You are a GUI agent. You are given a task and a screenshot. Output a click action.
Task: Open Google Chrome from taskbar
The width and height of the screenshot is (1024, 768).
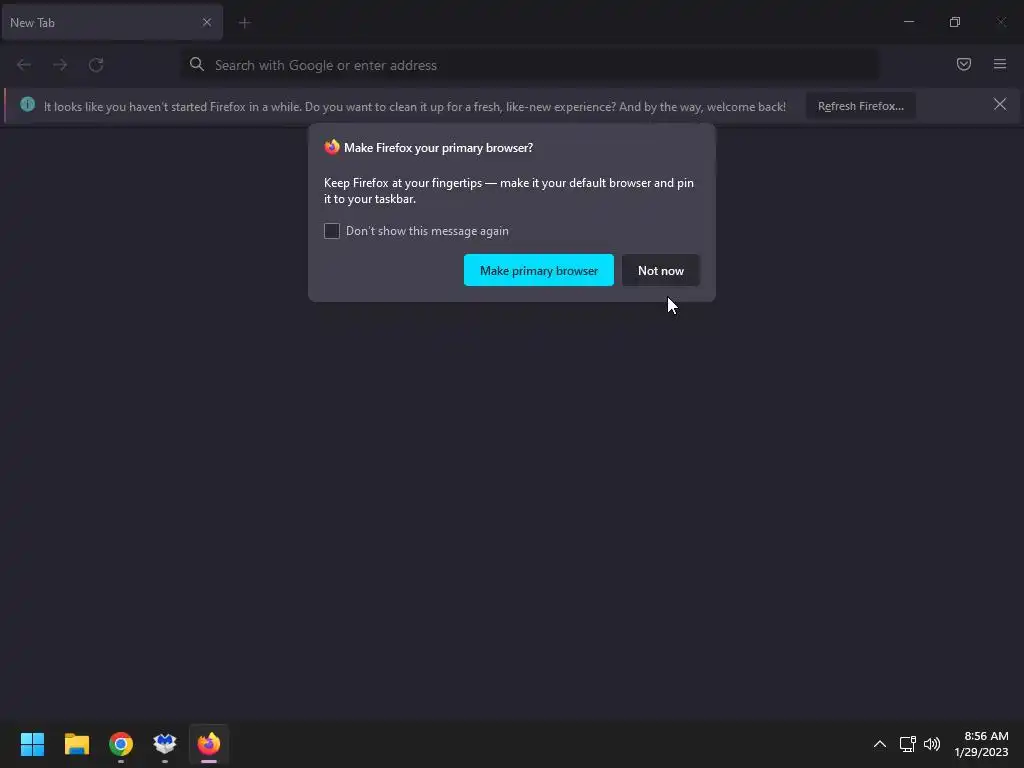(121, 744)
